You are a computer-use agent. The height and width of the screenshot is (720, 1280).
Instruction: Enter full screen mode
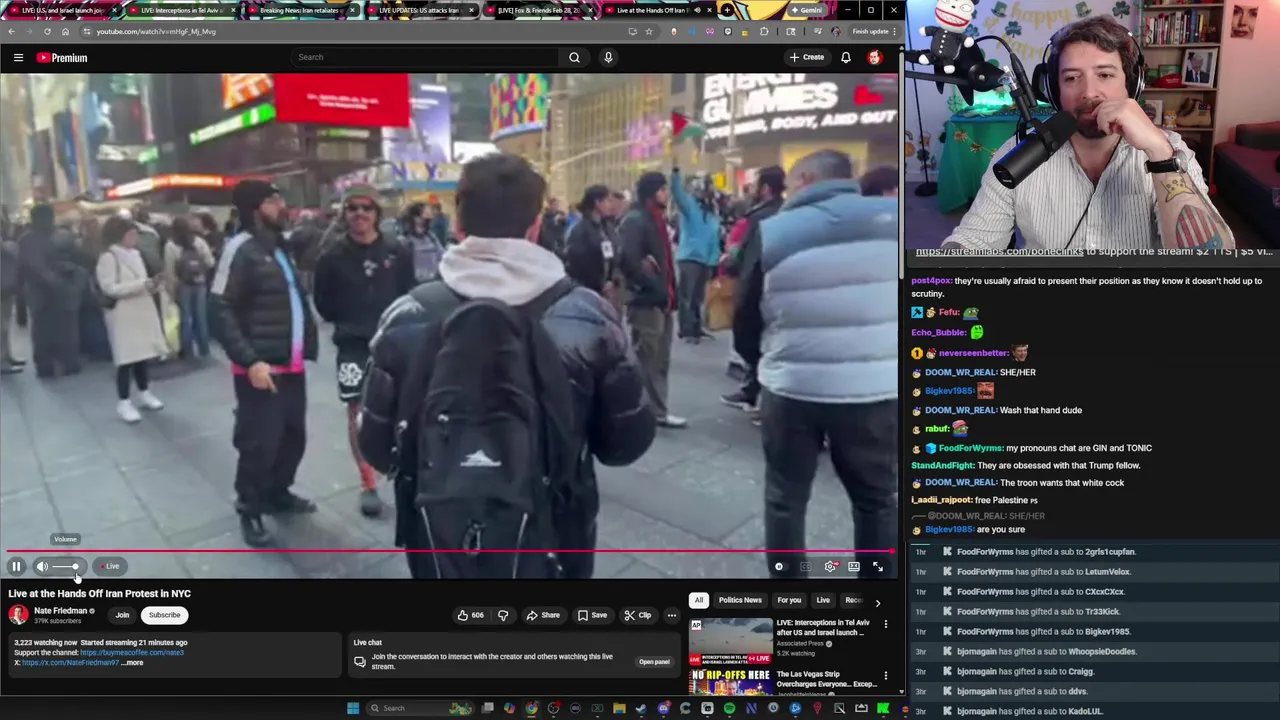[878, 566]
